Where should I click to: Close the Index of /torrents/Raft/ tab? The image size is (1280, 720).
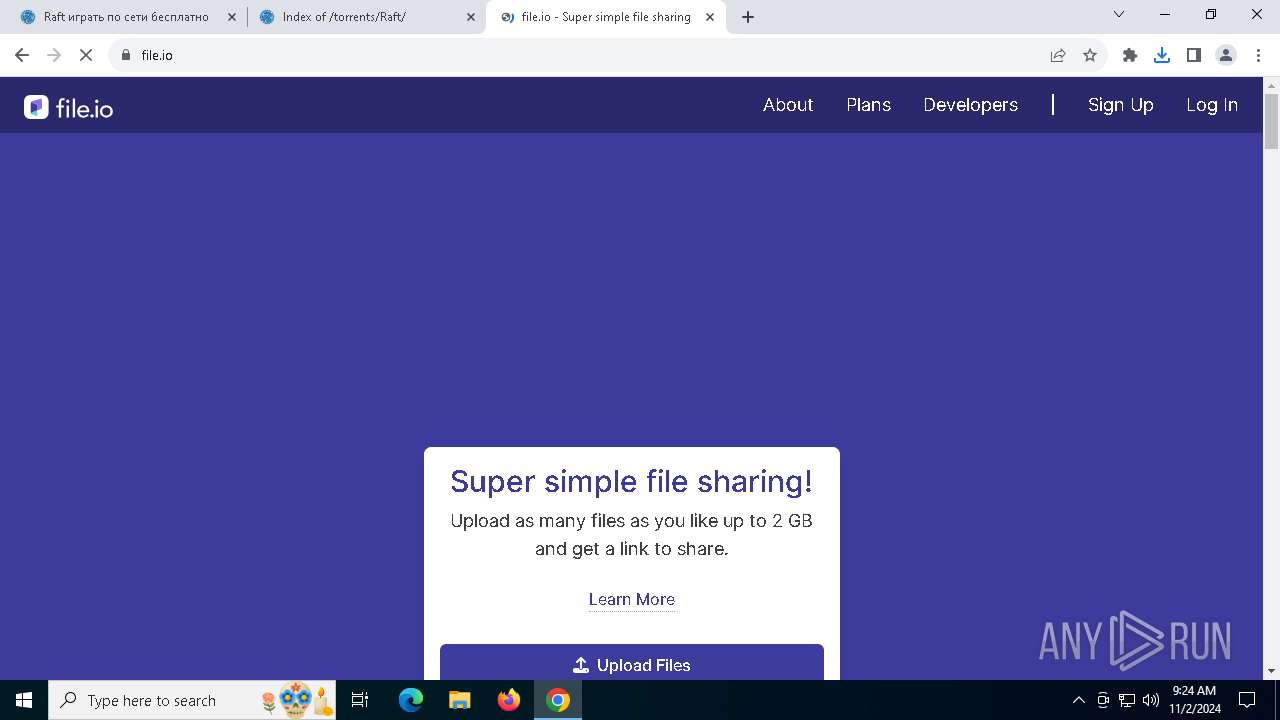(x=471, y=17)
